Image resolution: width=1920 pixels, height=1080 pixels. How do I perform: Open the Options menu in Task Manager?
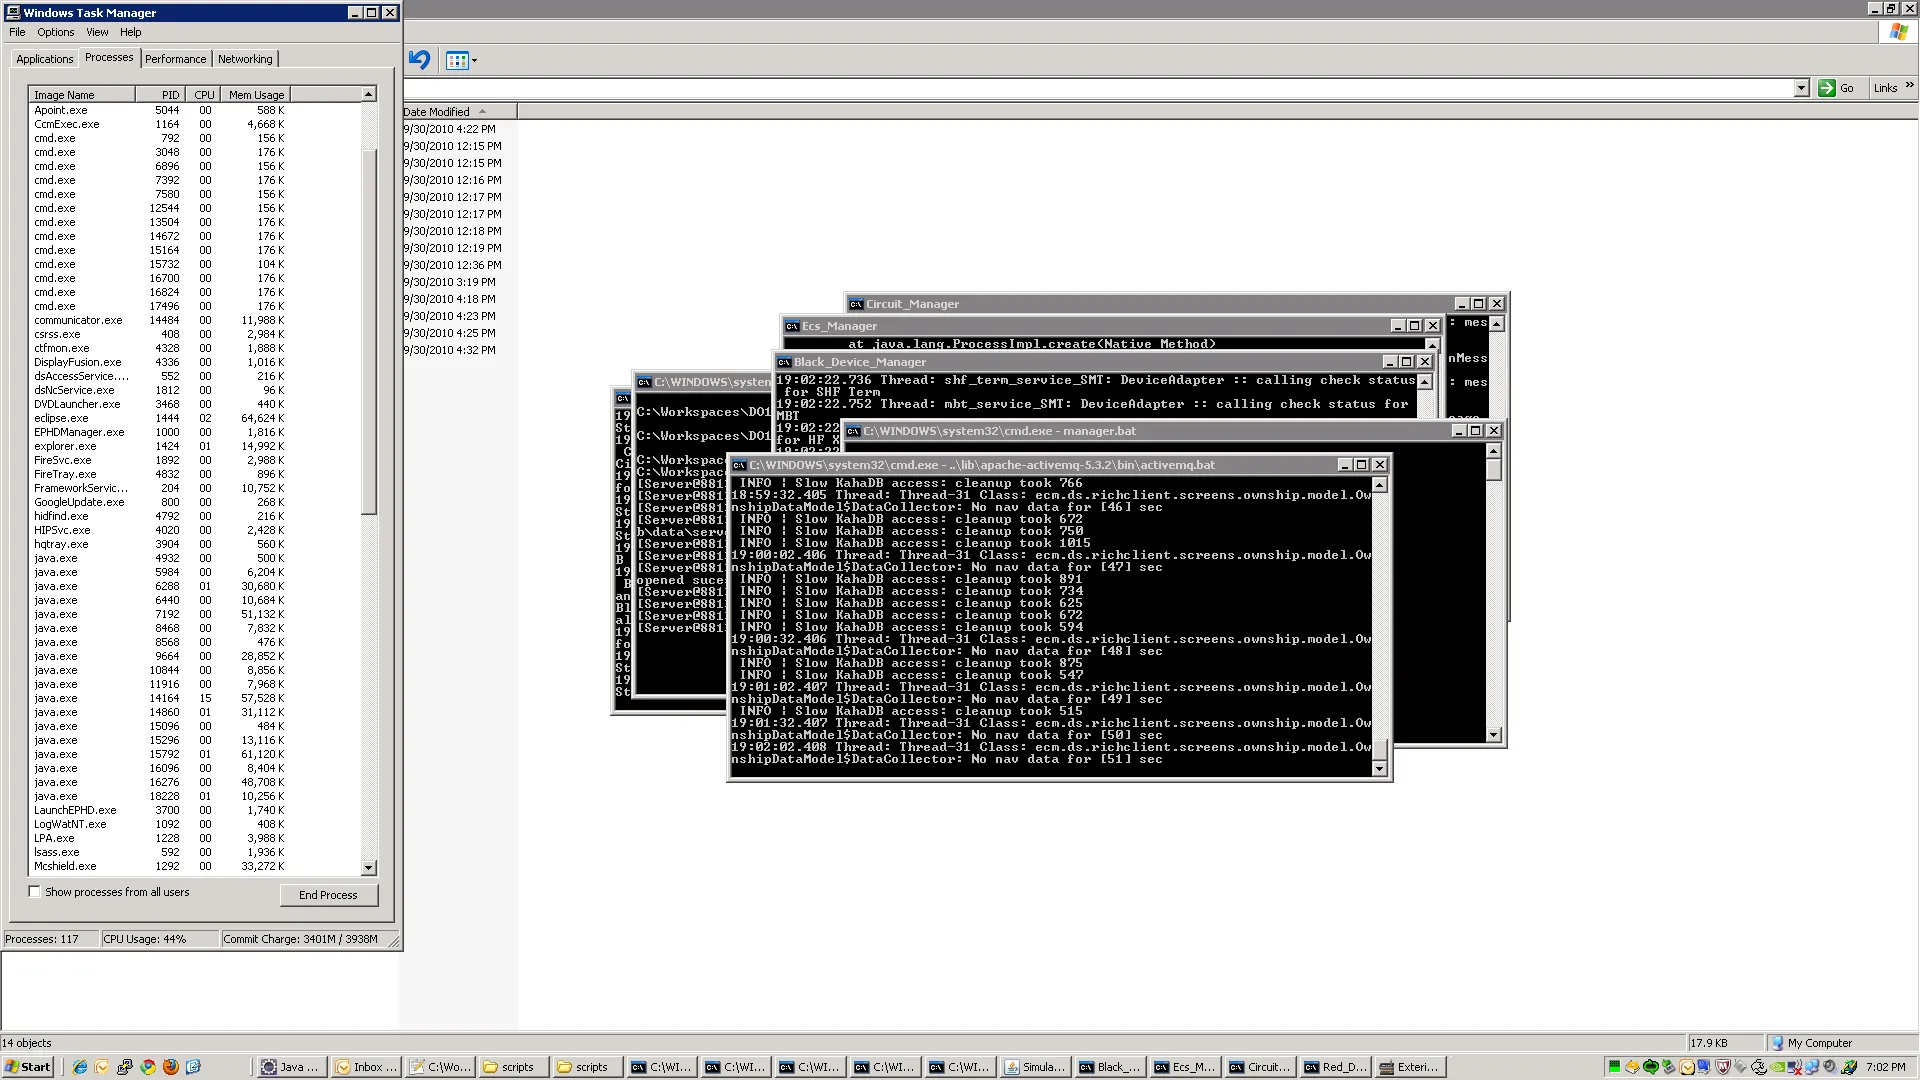click(x=55, y=32)
